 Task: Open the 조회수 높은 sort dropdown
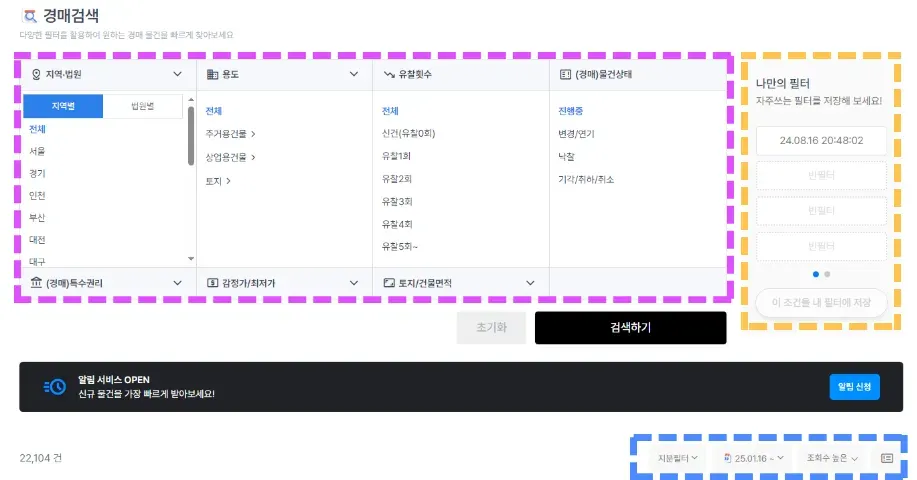pos(832,458)
